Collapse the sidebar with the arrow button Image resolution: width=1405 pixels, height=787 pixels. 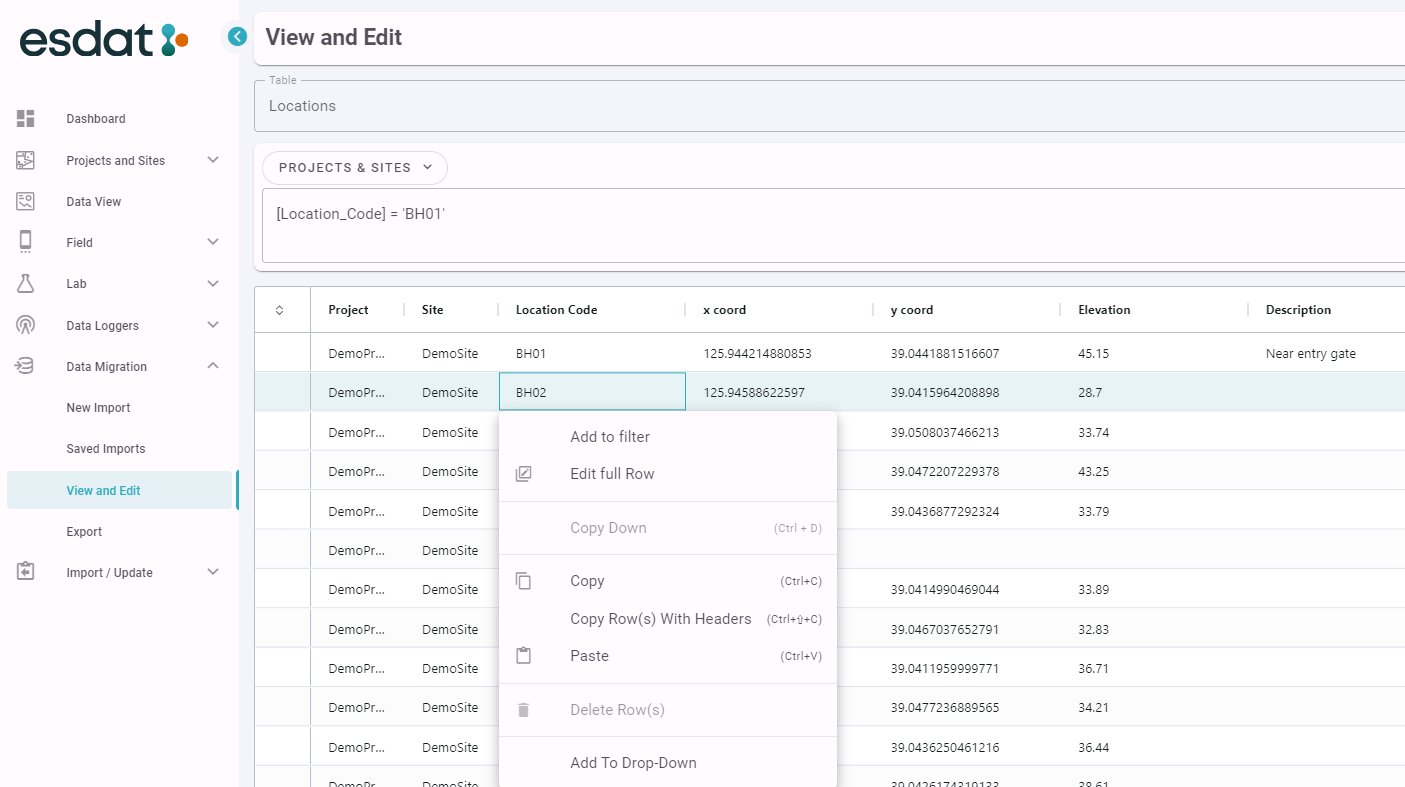tap(237, 37)
